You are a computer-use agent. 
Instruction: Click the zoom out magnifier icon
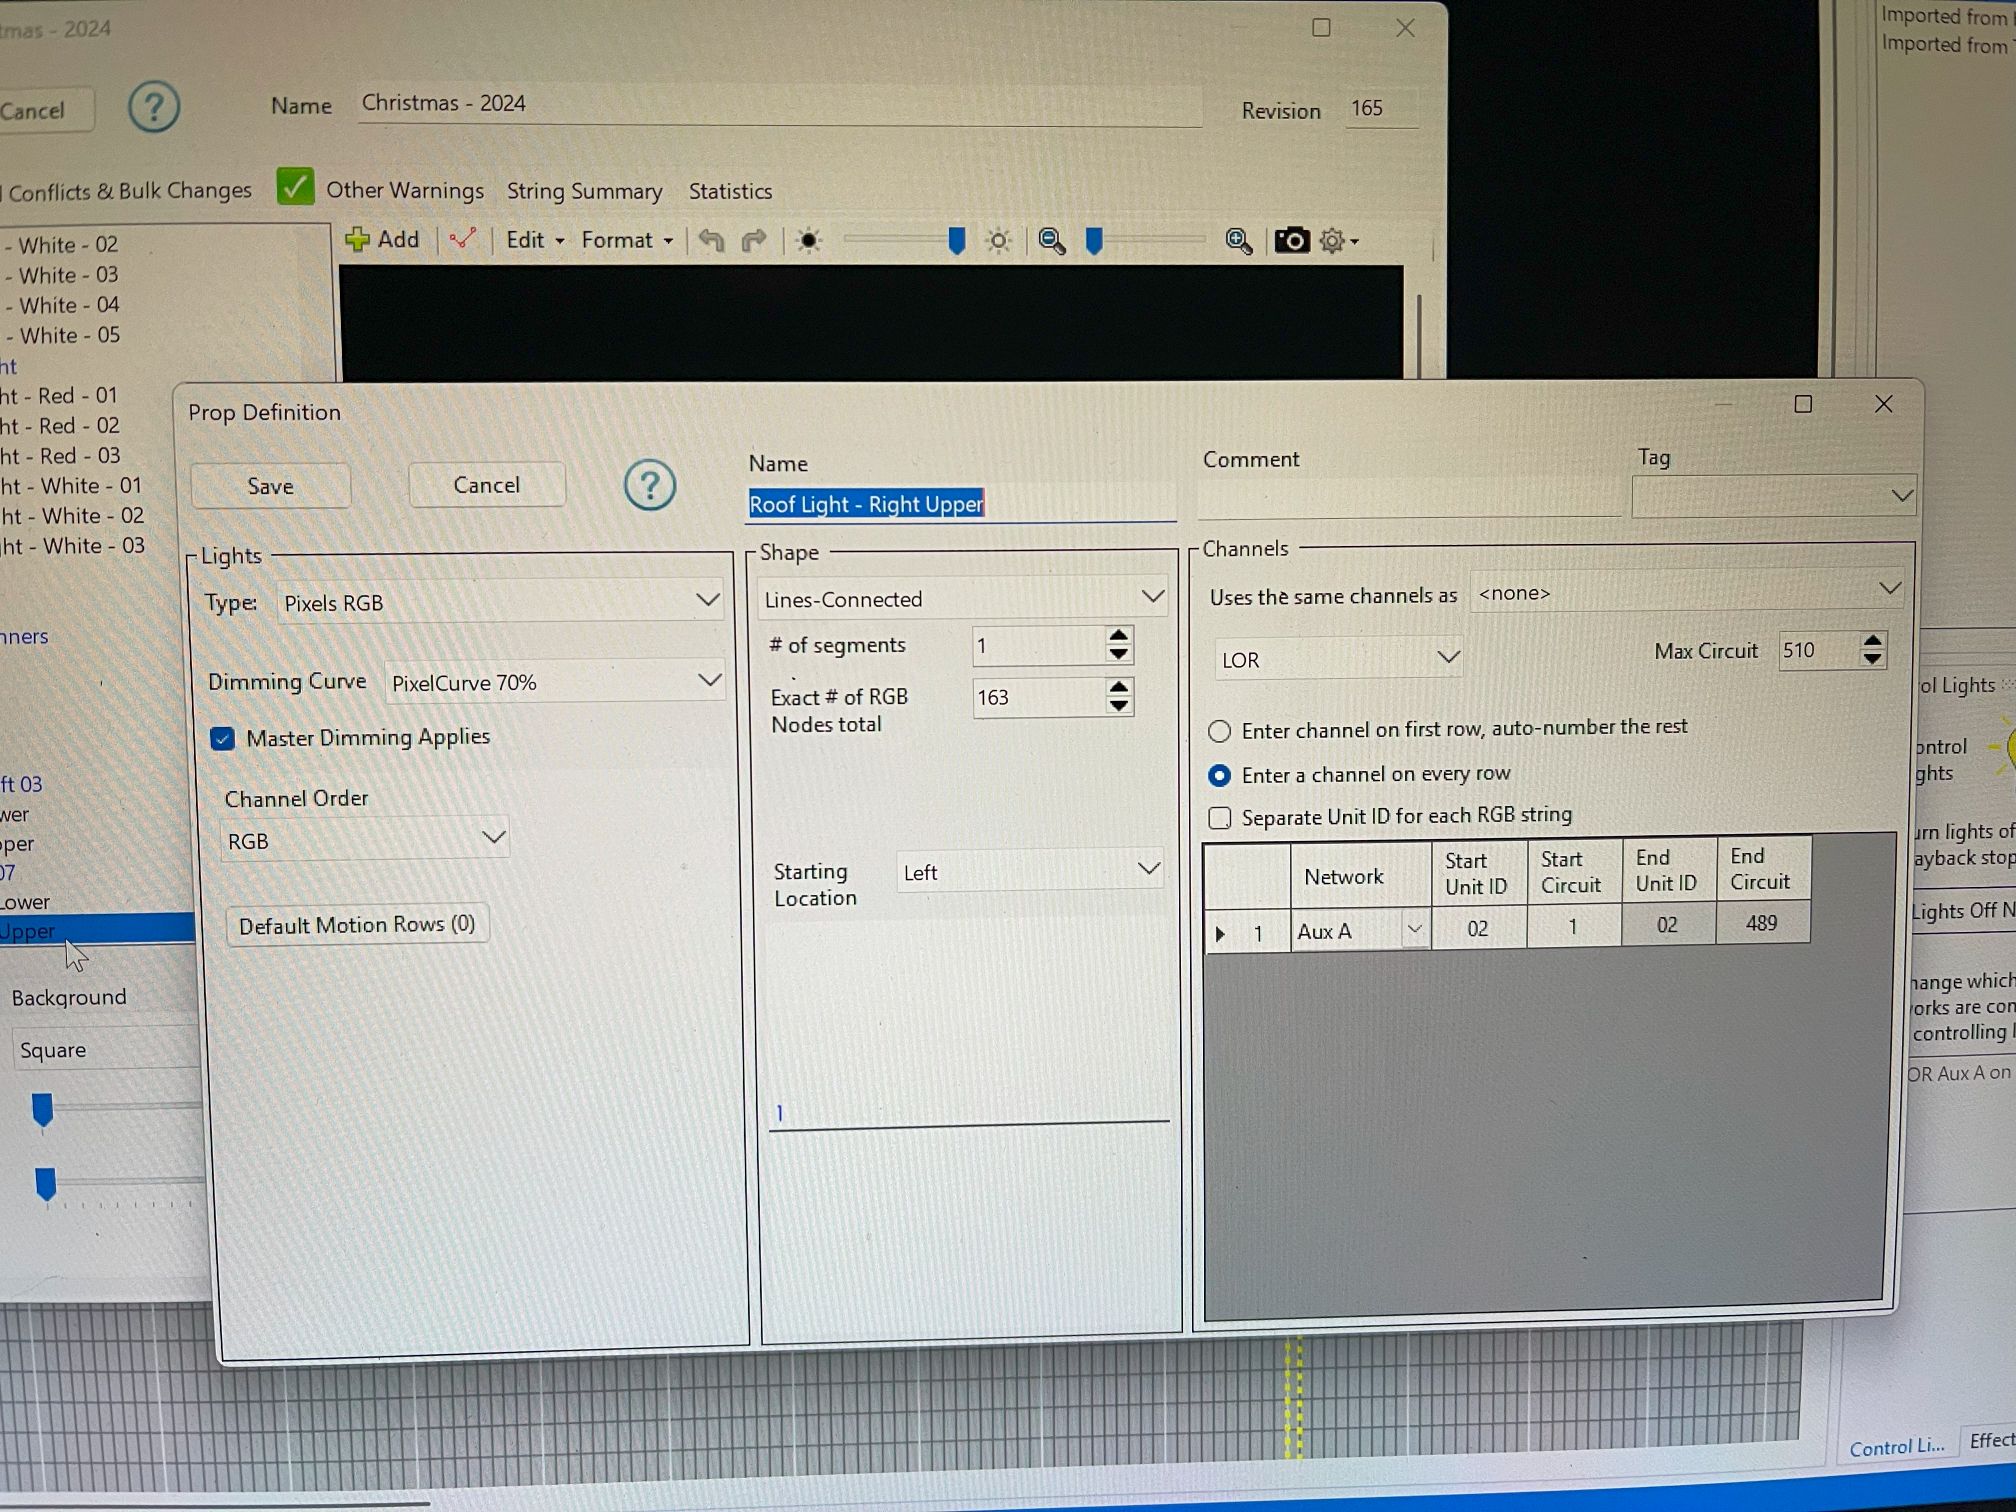pyautogui.click(x=1051, y=241)
